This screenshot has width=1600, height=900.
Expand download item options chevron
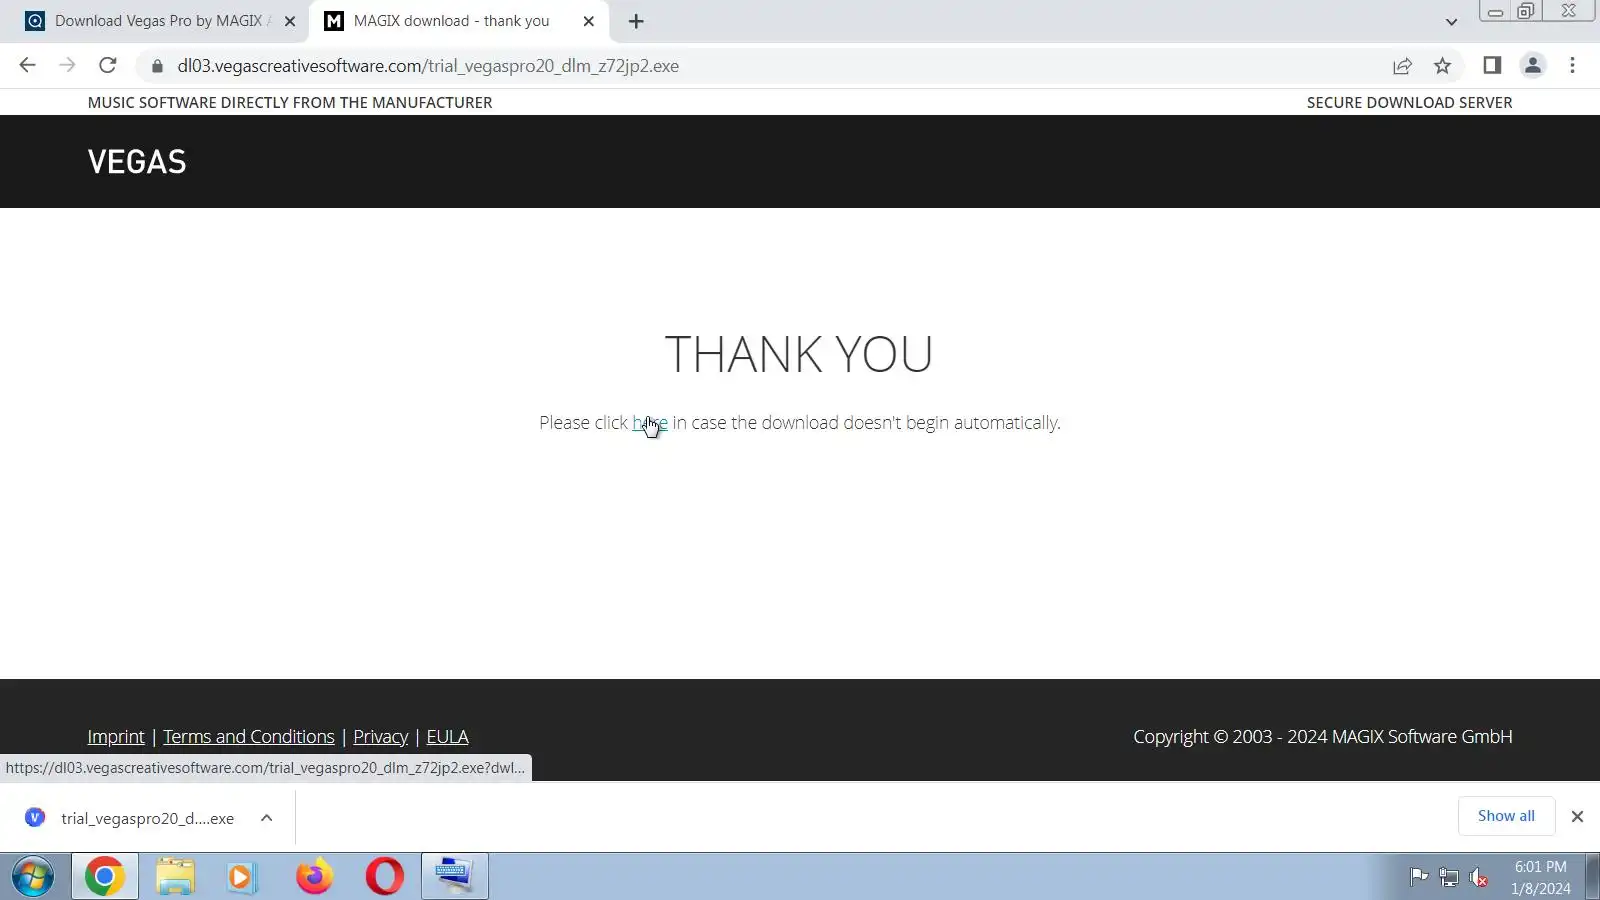[x=267, y=818]
